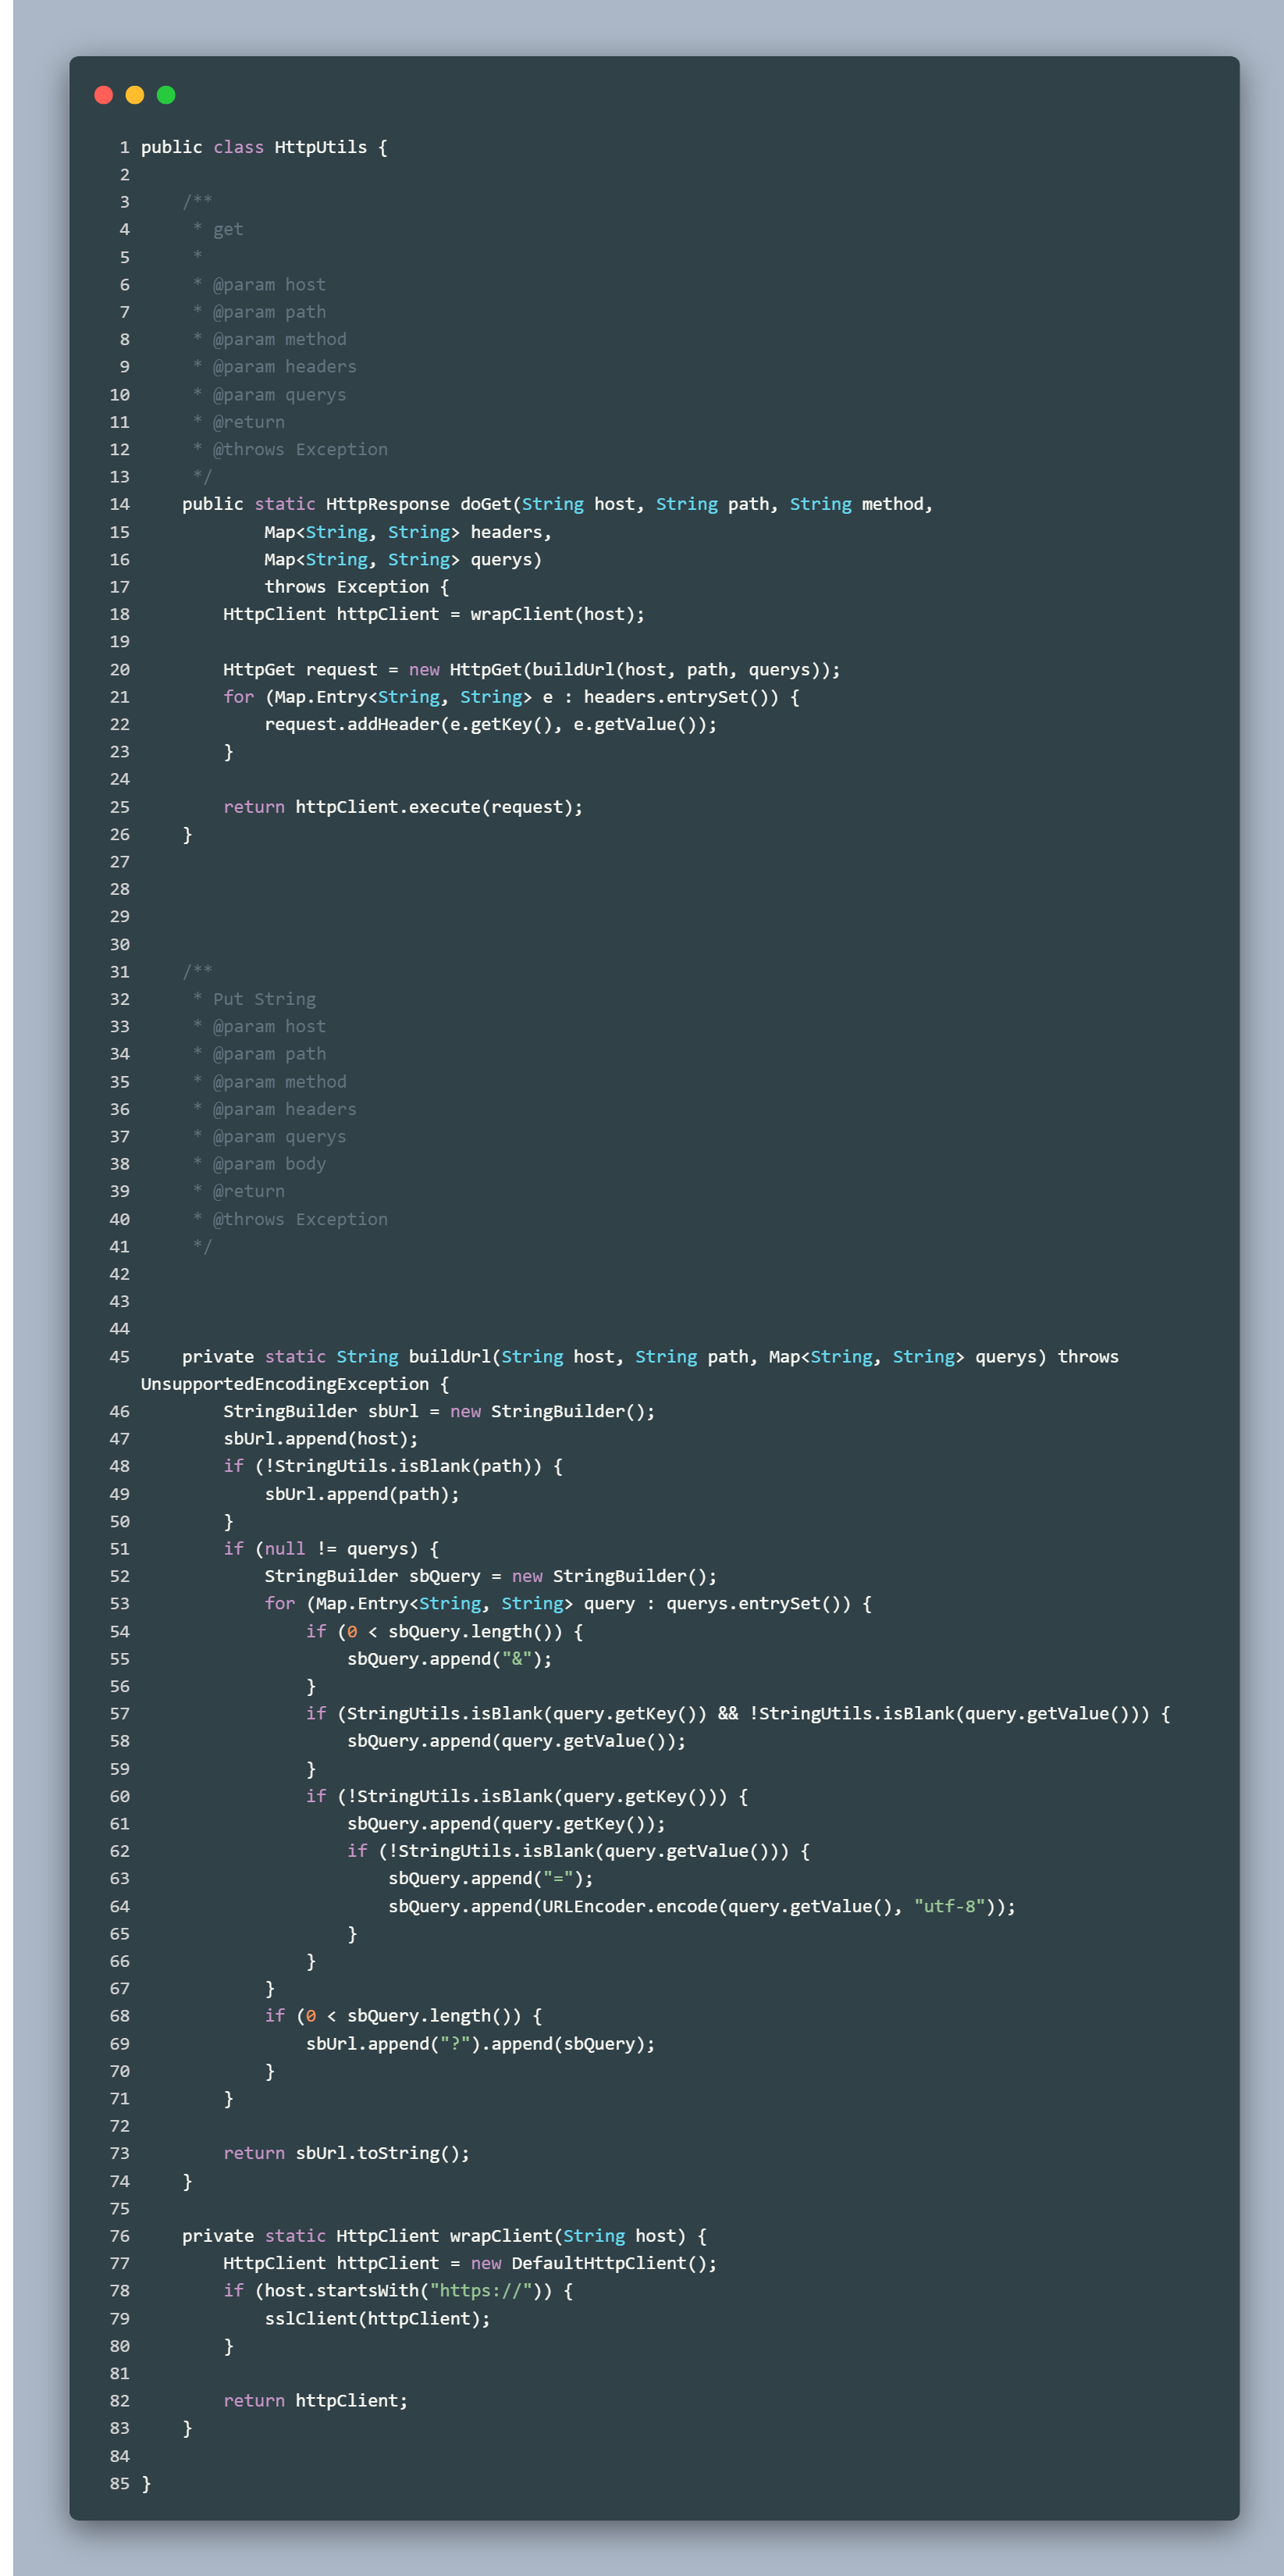
Task: Click 'sslClient(httpClient);' on line 79
Action: [x=377, y=2318]
